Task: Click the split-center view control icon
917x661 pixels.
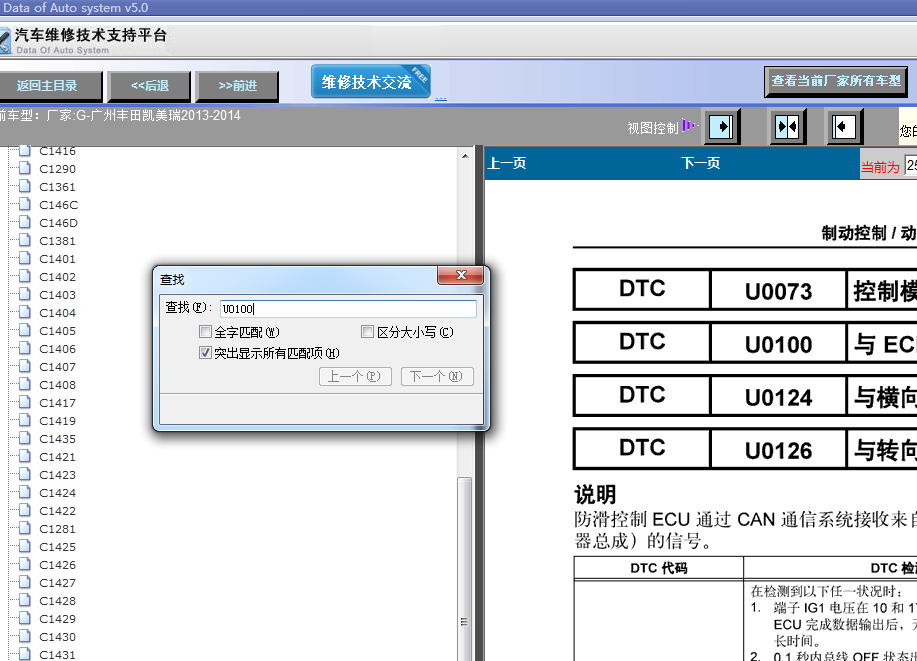Action: [x=787, y=126]
